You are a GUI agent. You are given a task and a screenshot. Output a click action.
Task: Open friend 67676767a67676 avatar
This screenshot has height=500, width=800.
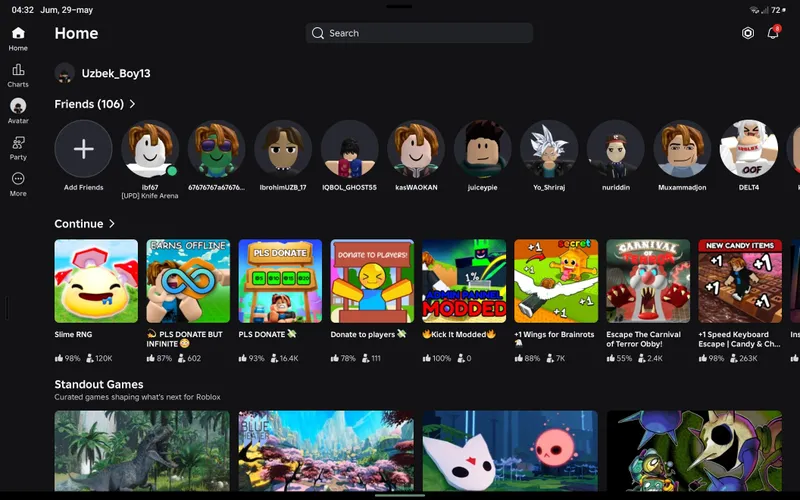tap(216, 148)
